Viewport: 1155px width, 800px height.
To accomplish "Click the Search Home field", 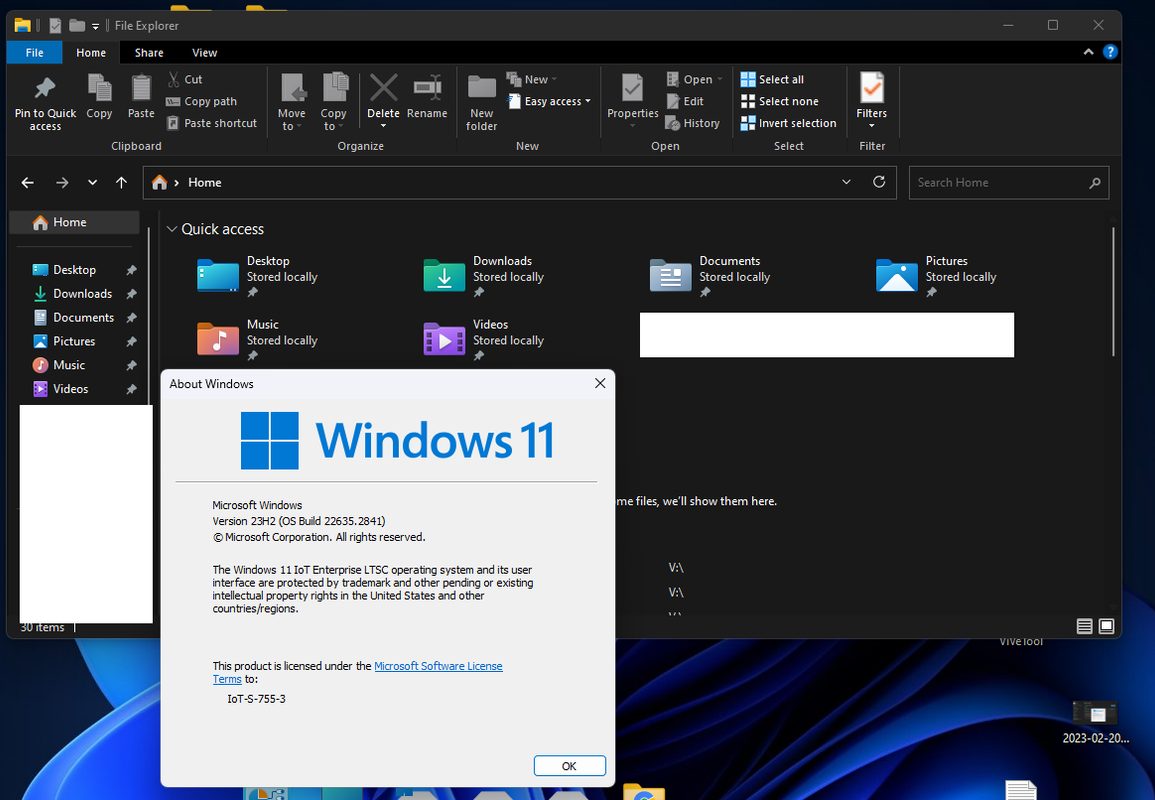I will tap(1008, 183).
